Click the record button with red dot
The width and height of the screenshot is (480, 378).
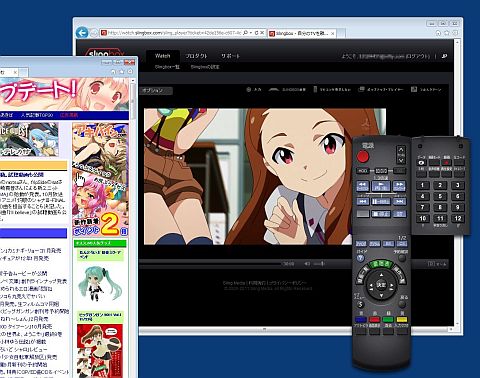446,163
